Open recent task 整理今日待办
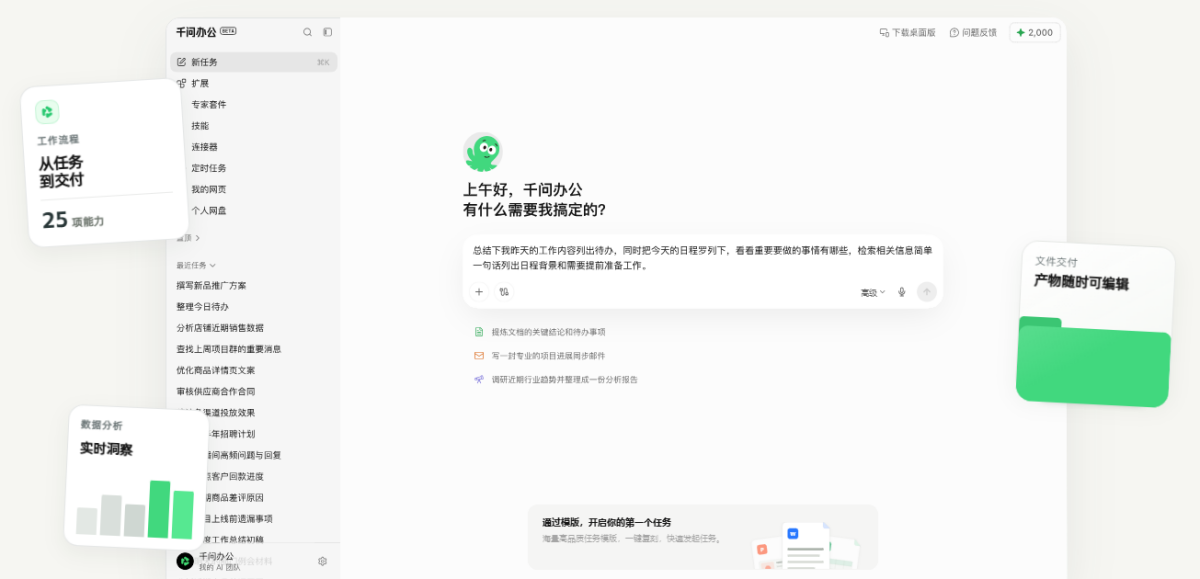The width and height of the screenshot is (1200, 579). click(x=202, y=307)
